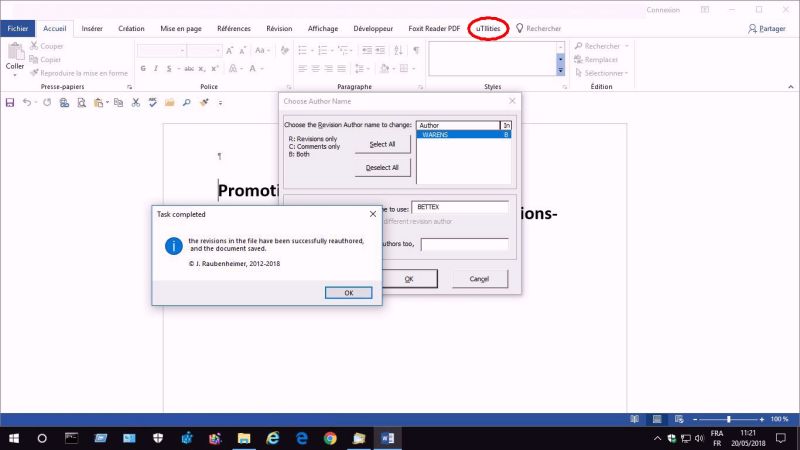Switch to Read Mode view in status bar
This screenshot has width=800, height=450.
(634, 419)
